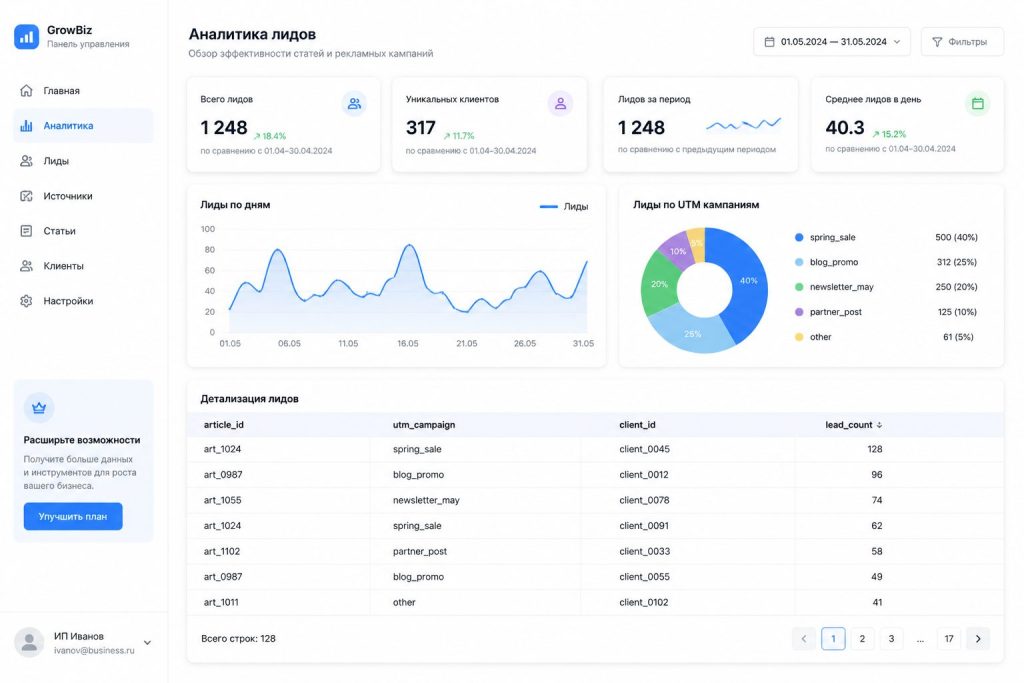Open the Статьи menu item
The image size is (1024, 683).
[x=84, y=230]
